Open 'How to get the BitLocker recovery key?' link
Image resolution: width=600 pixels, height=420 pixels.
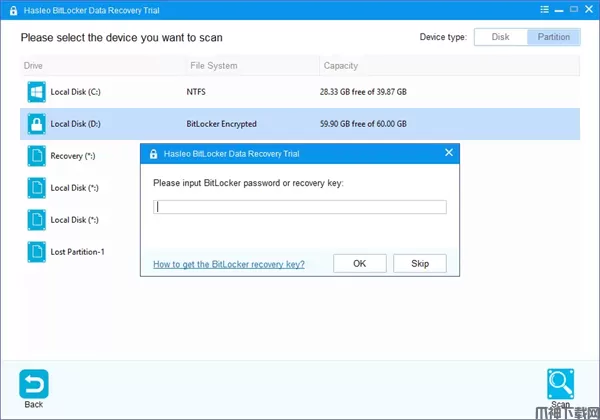[229, 264]
